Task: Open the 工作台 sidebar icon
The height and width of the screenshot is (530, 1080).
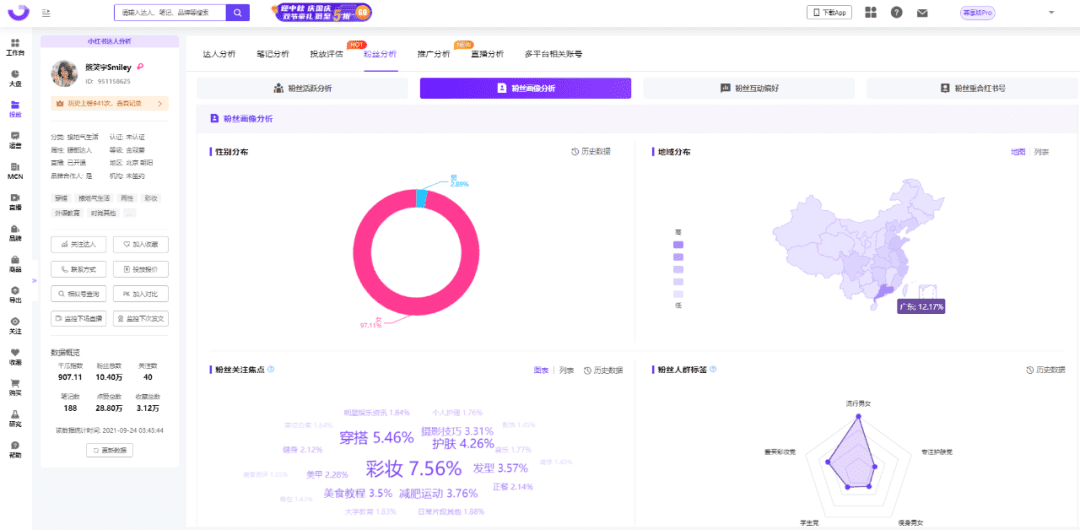Action: 15,46
